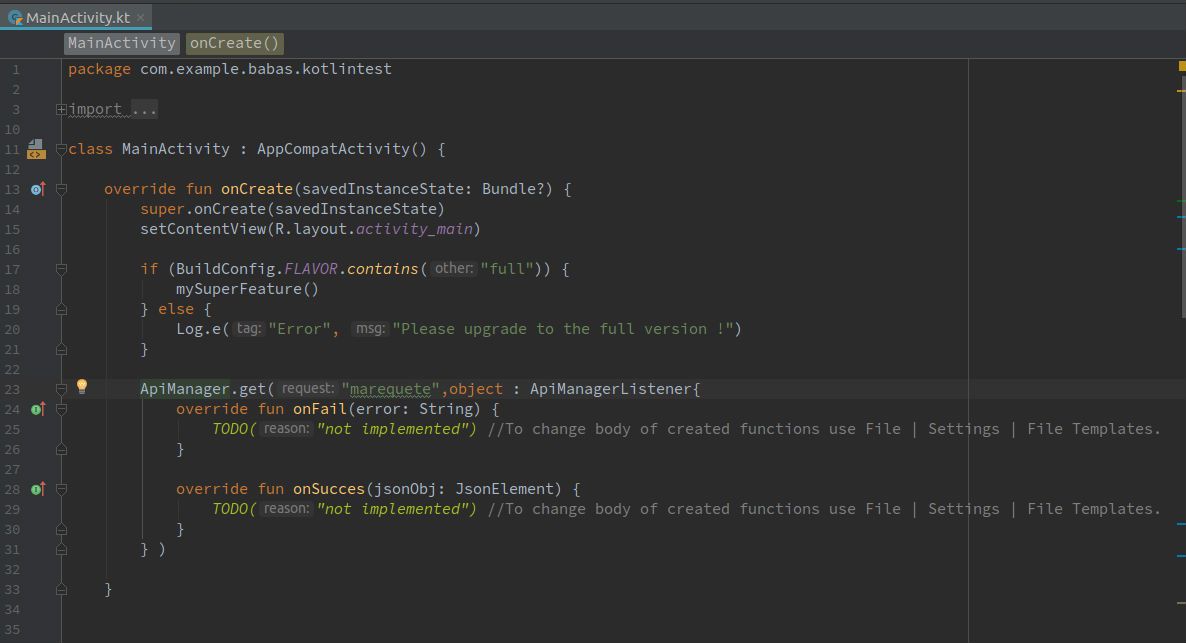The image size is (1186, 643).
Task: Collapse the onCreate function with its fold arrow
Action: coord(61,188)
